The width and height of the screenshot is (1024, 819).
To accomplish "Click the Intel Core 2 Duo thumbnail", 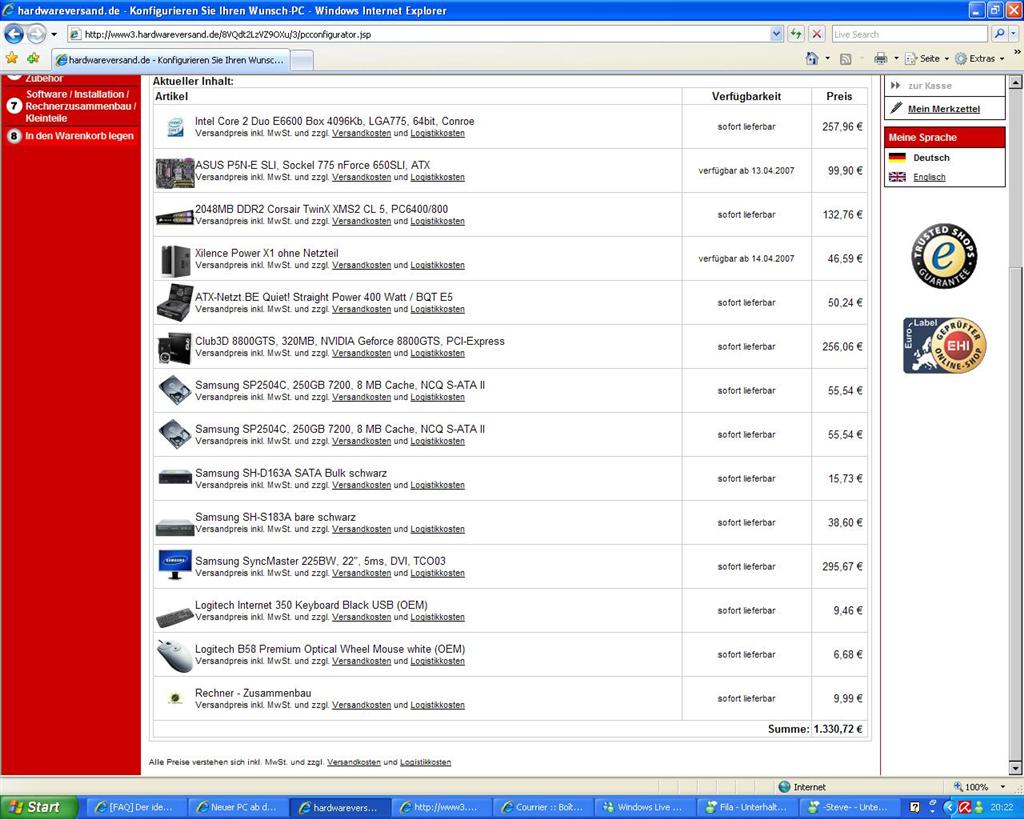I will (175, 127).
